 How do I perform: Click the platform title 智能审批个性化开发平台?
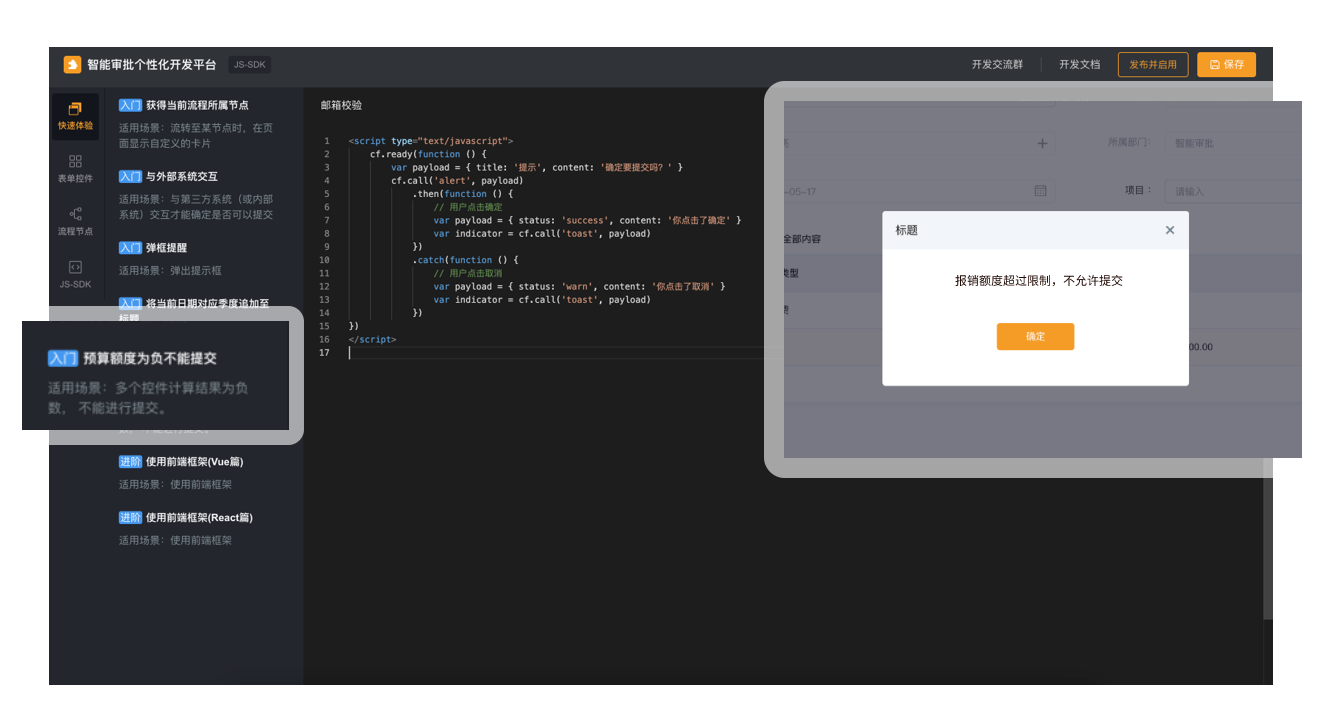[151, 64]
